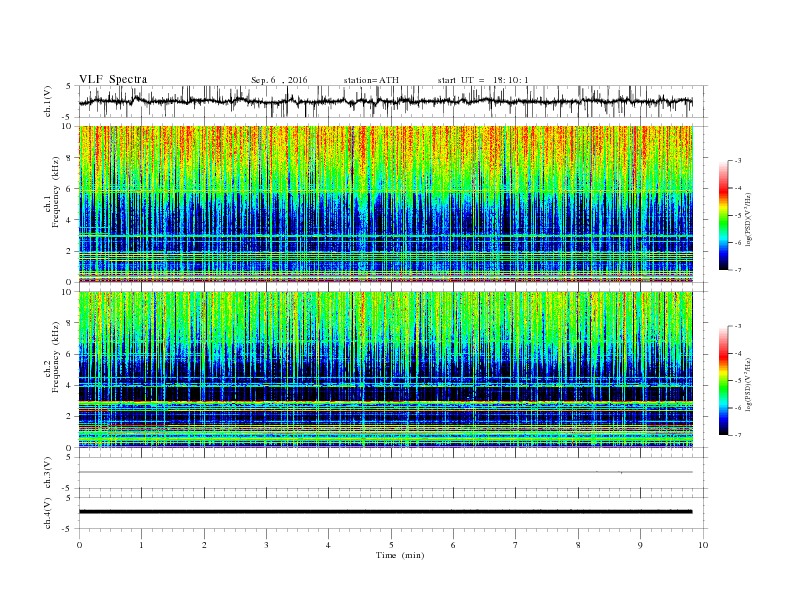Click the time axis label '5'
The image size is (792, 612).
pyautogui.click(x=391, y=545)
